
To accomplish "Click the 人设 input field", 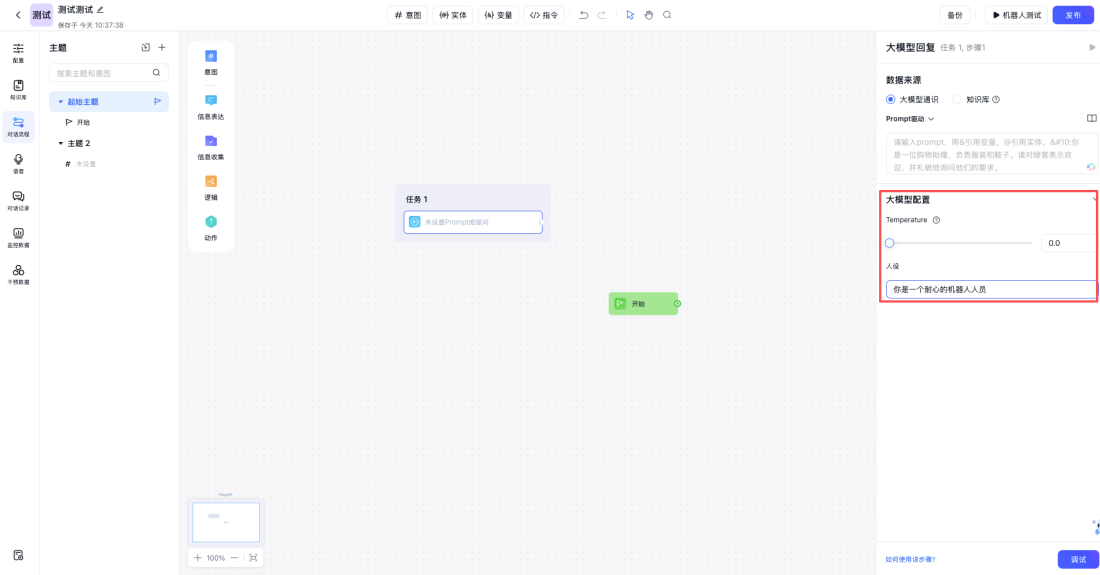I will point(989,289).
